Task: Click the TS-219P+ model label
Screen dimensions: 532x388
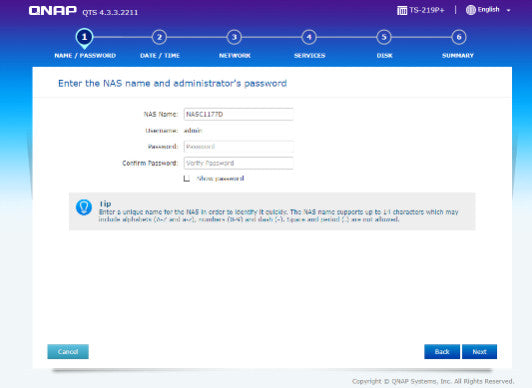Action: pyautogui.click(x=426, y=10)
